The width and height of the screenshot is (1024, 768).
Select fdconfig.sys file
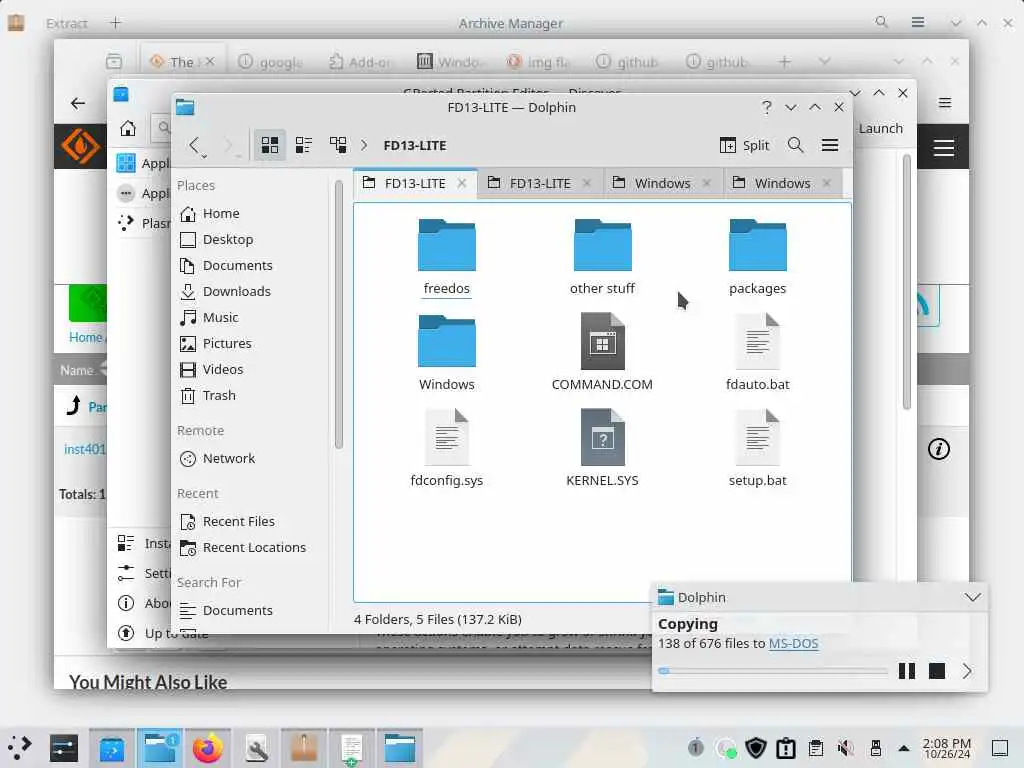[x=447, y=449]
